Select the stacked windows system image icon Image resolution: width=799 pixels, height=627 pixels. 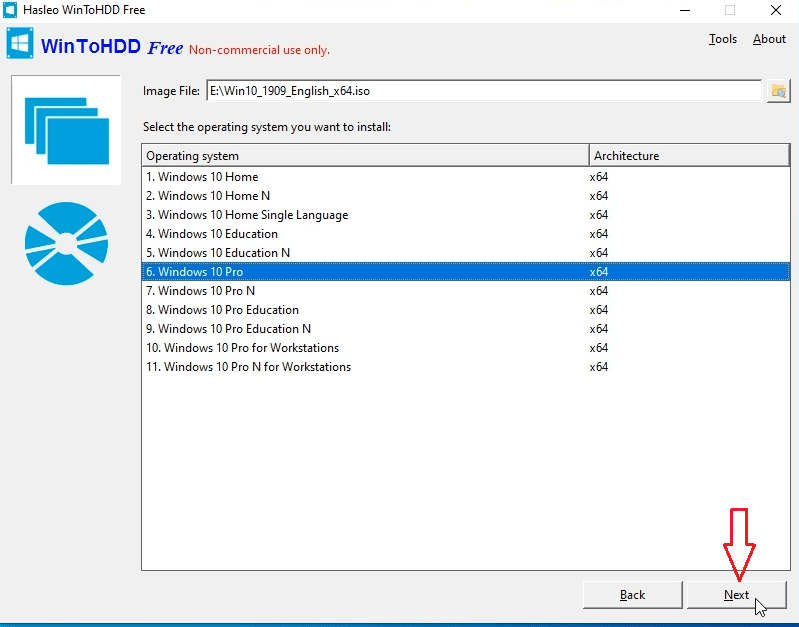pos(66,130)
